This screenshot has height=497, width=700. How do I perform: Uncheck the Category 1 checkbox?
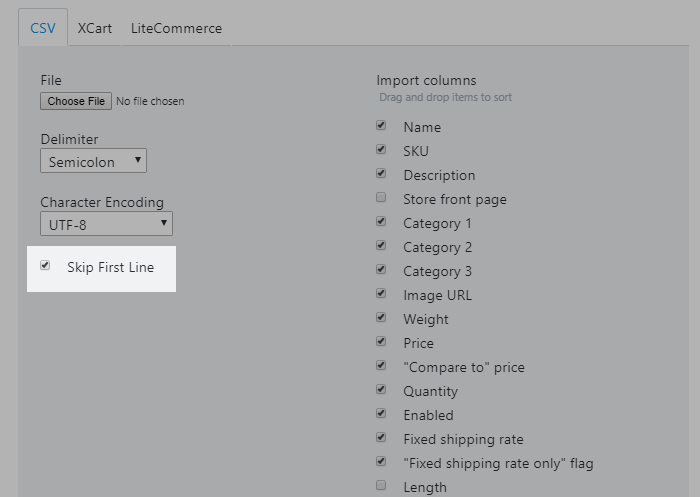381,222
